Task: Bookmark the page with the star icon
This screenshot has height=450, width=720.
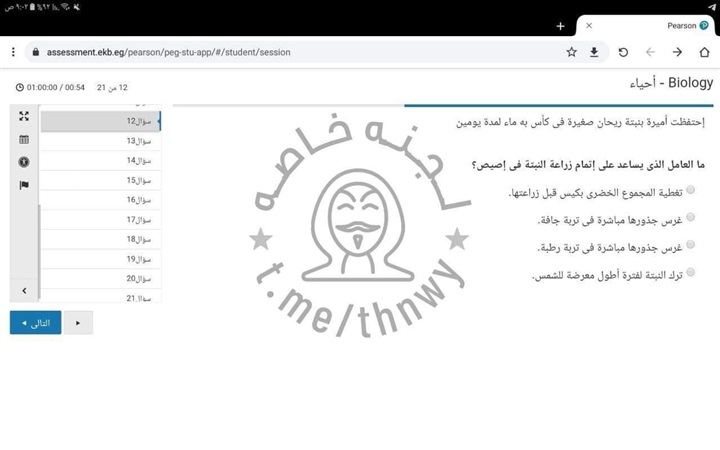Action: click(x=571, y=52)
